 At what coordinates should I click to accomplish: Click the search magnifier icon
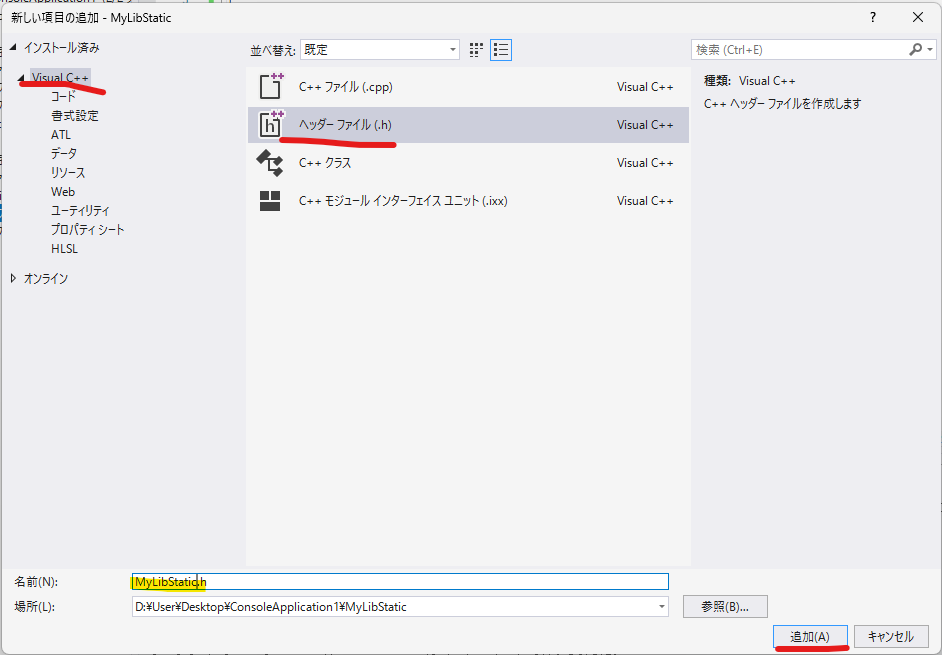pyautogui.click(x=916, y=49)
